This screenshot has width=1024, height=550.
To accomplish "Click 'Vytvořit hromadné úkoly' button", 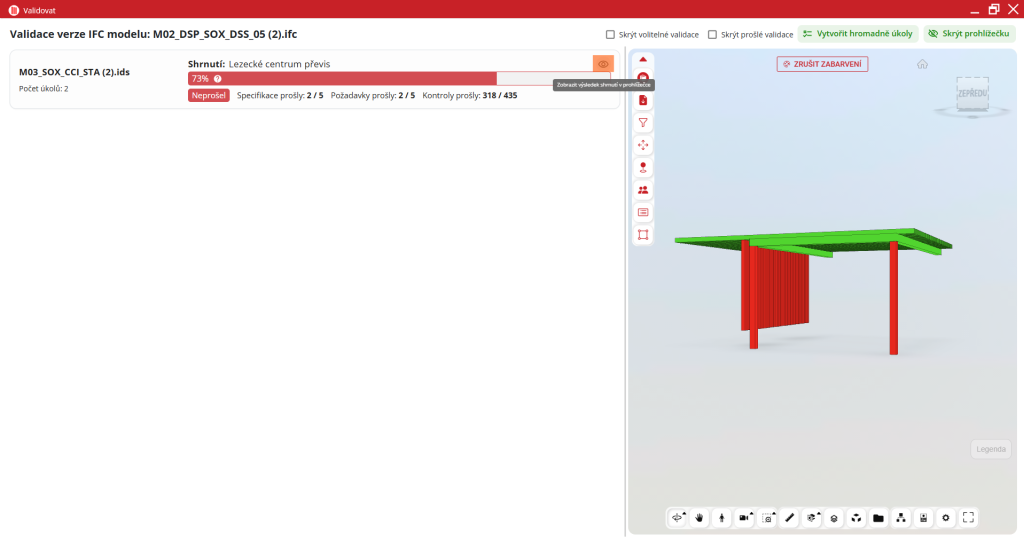I will [x=858, y=34].
